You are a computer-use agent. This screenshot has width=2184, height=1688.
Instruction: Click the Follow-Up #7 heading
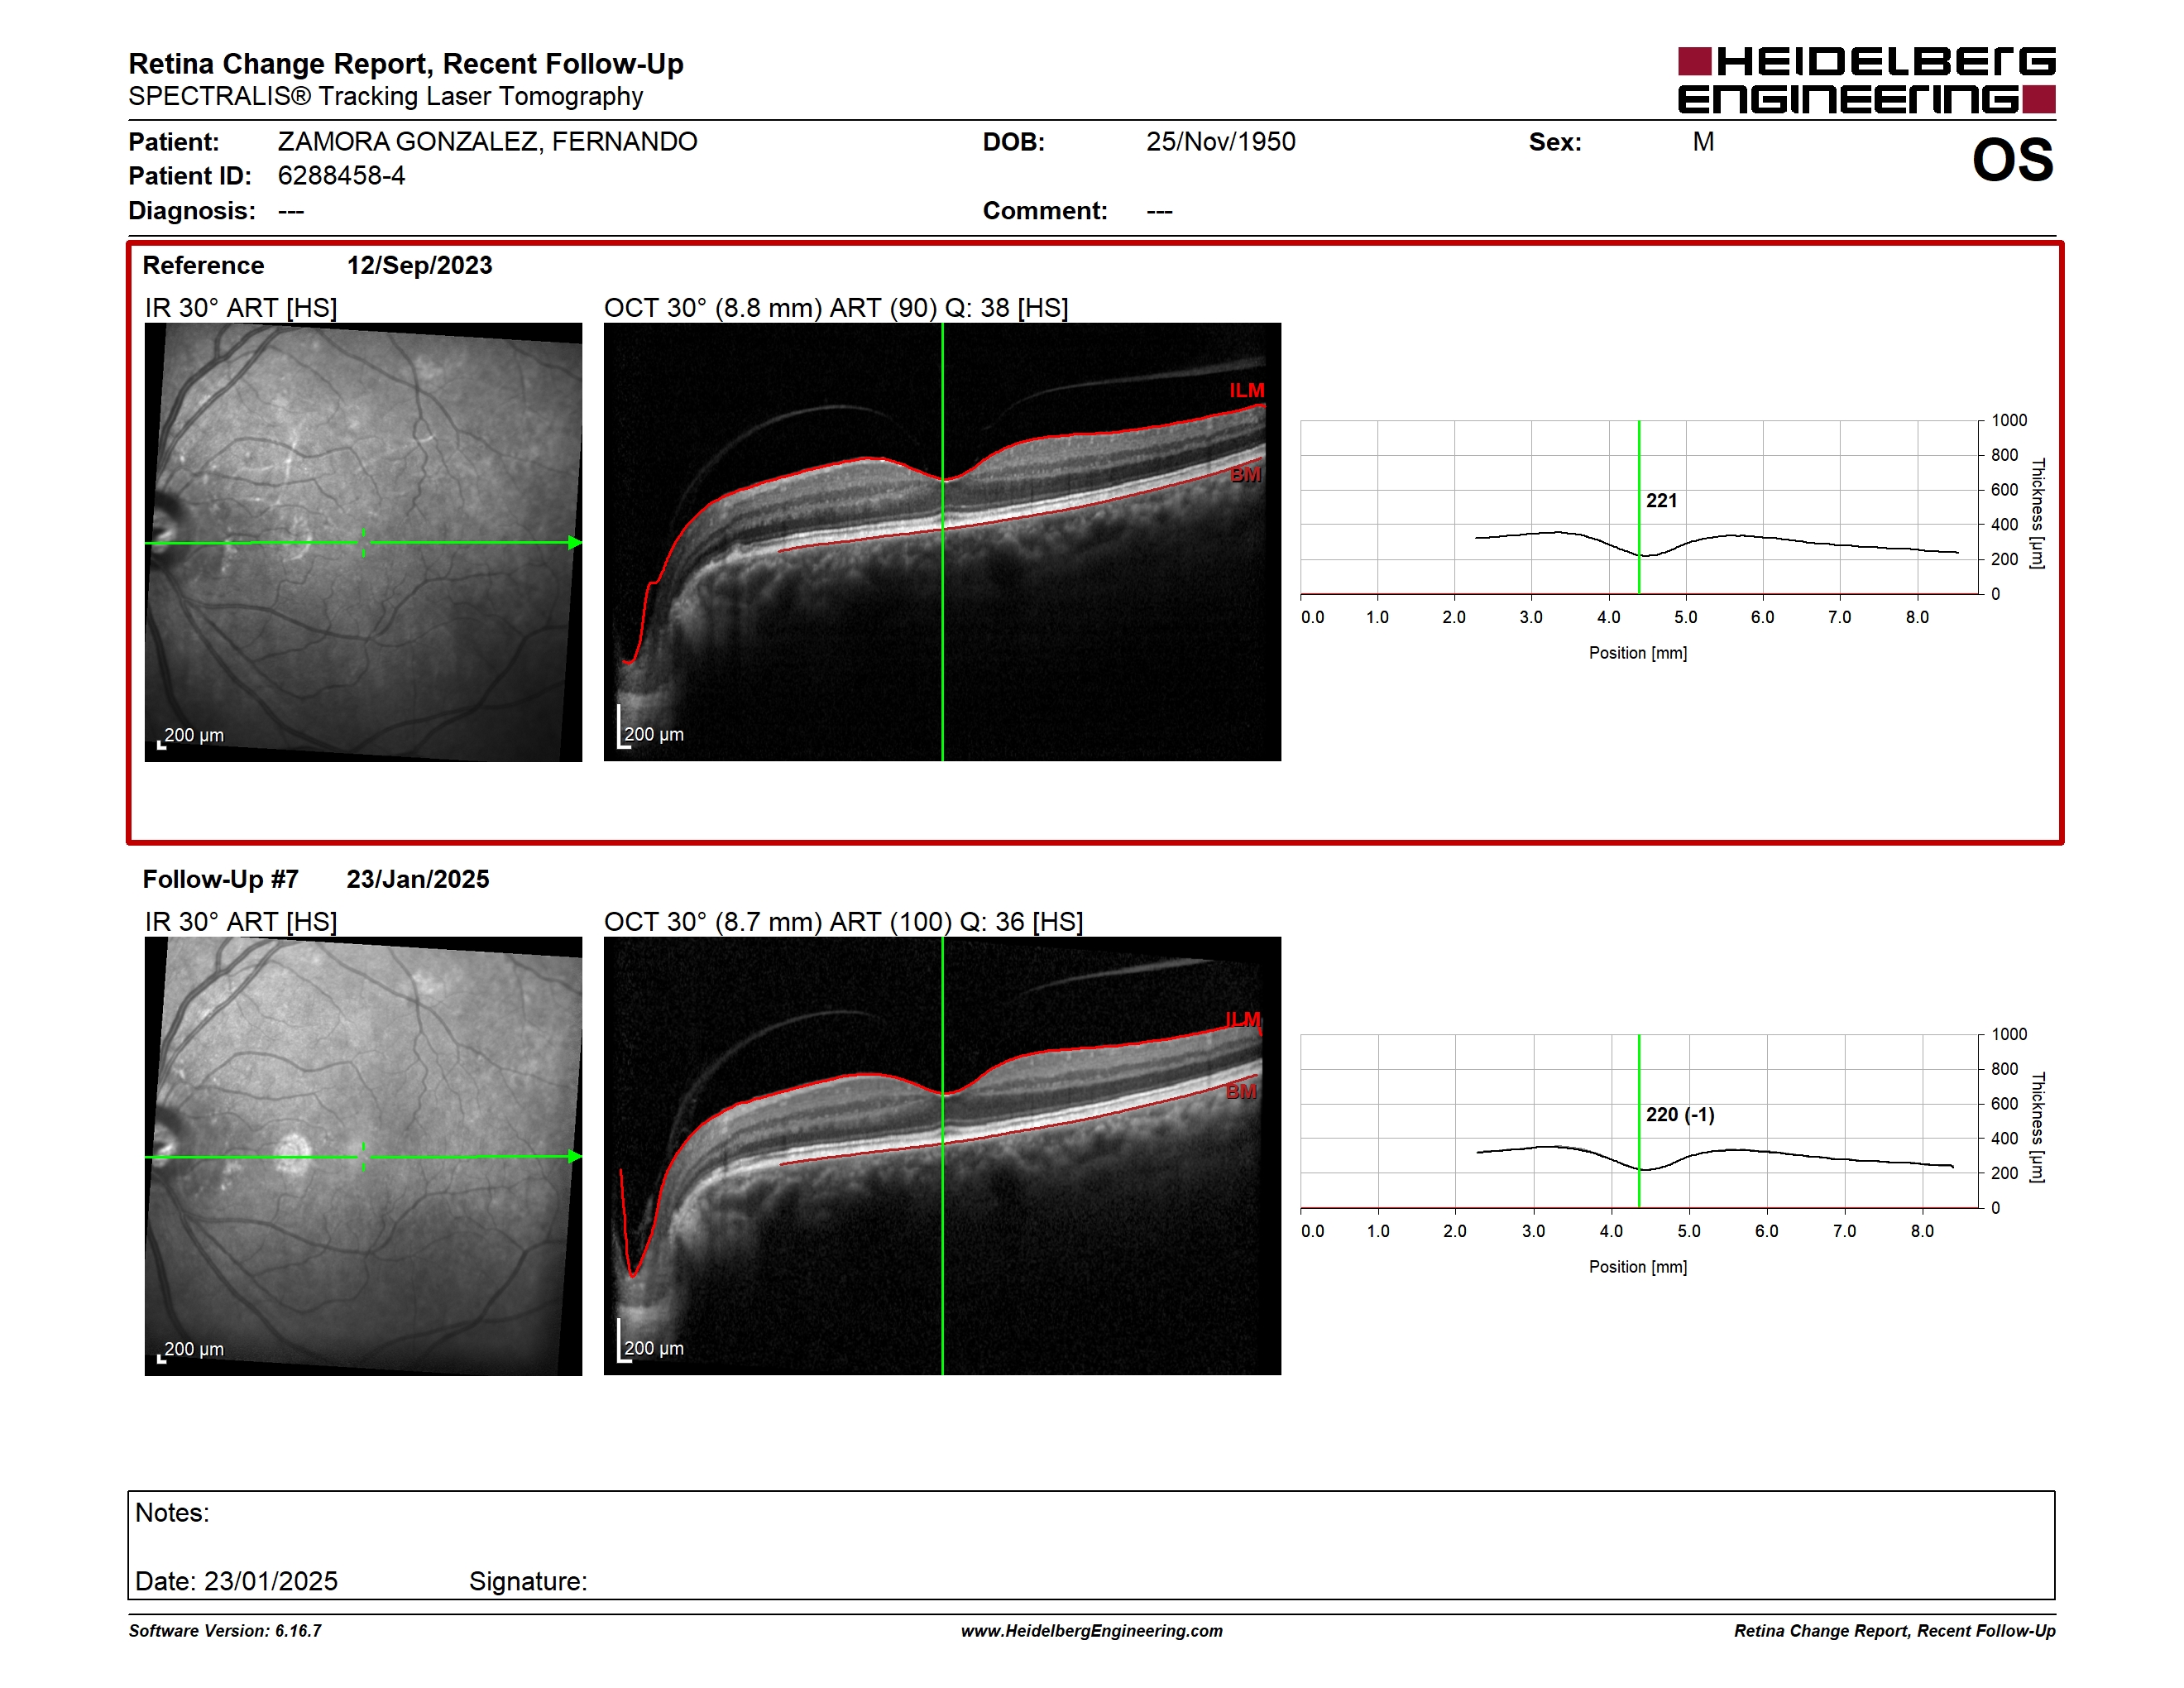(x=220, y=879)
